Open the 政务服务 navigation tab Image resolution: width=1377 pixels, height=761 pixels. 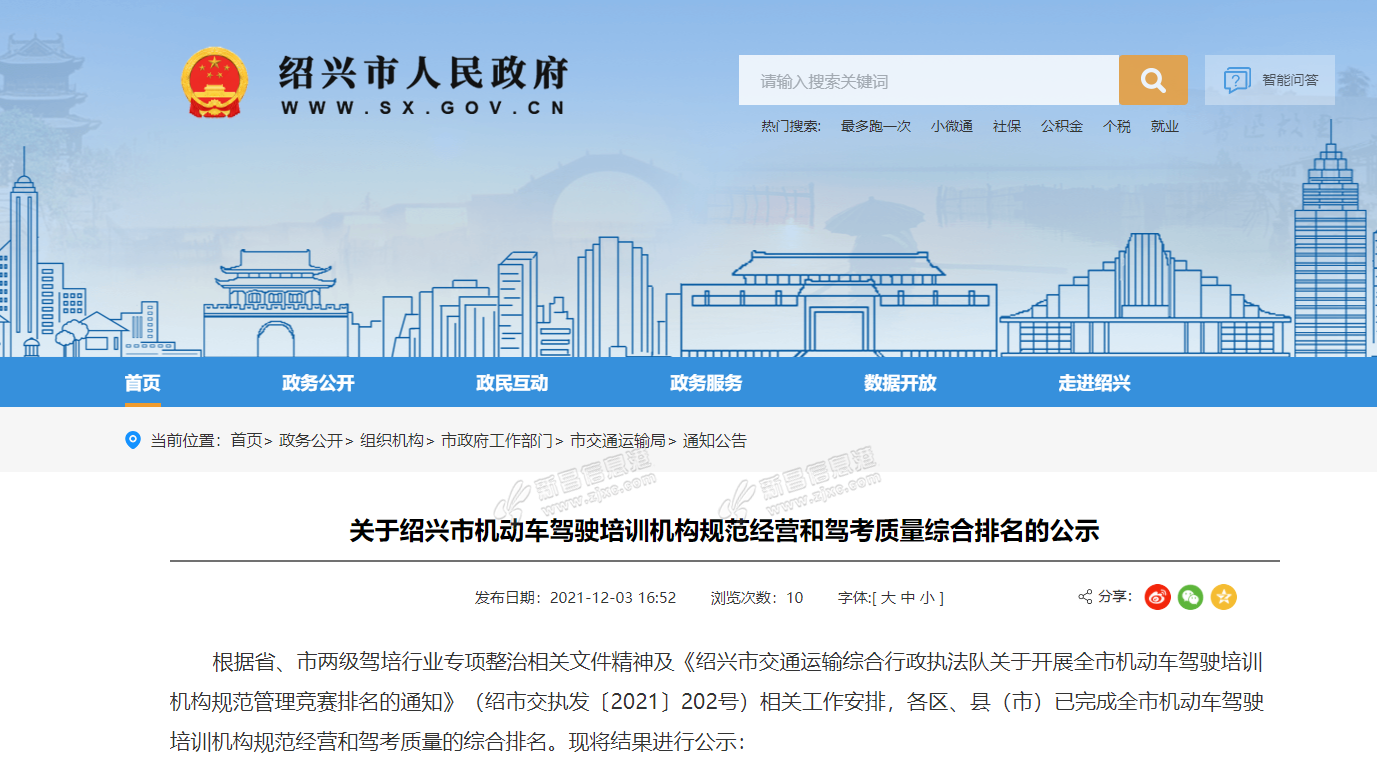coord(706,383)
